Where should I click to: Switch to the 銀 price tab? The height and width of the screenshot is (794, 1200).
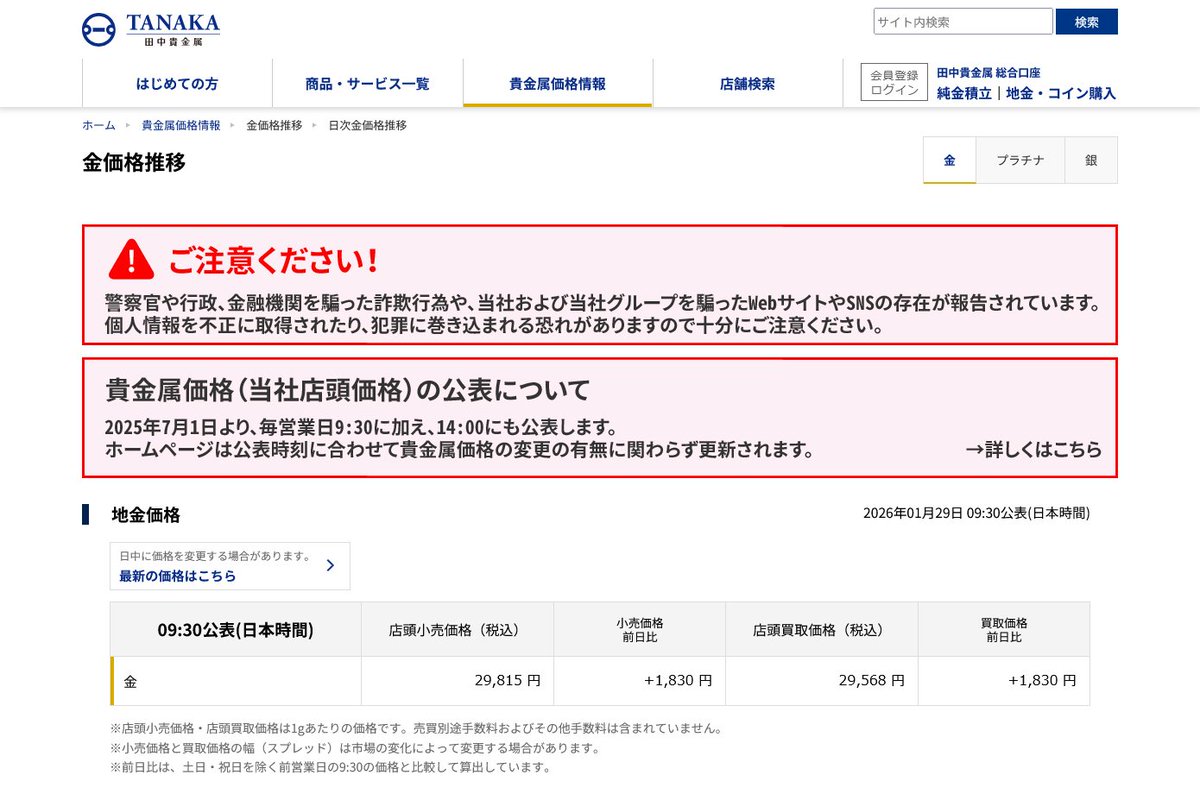click(1090, 160)
